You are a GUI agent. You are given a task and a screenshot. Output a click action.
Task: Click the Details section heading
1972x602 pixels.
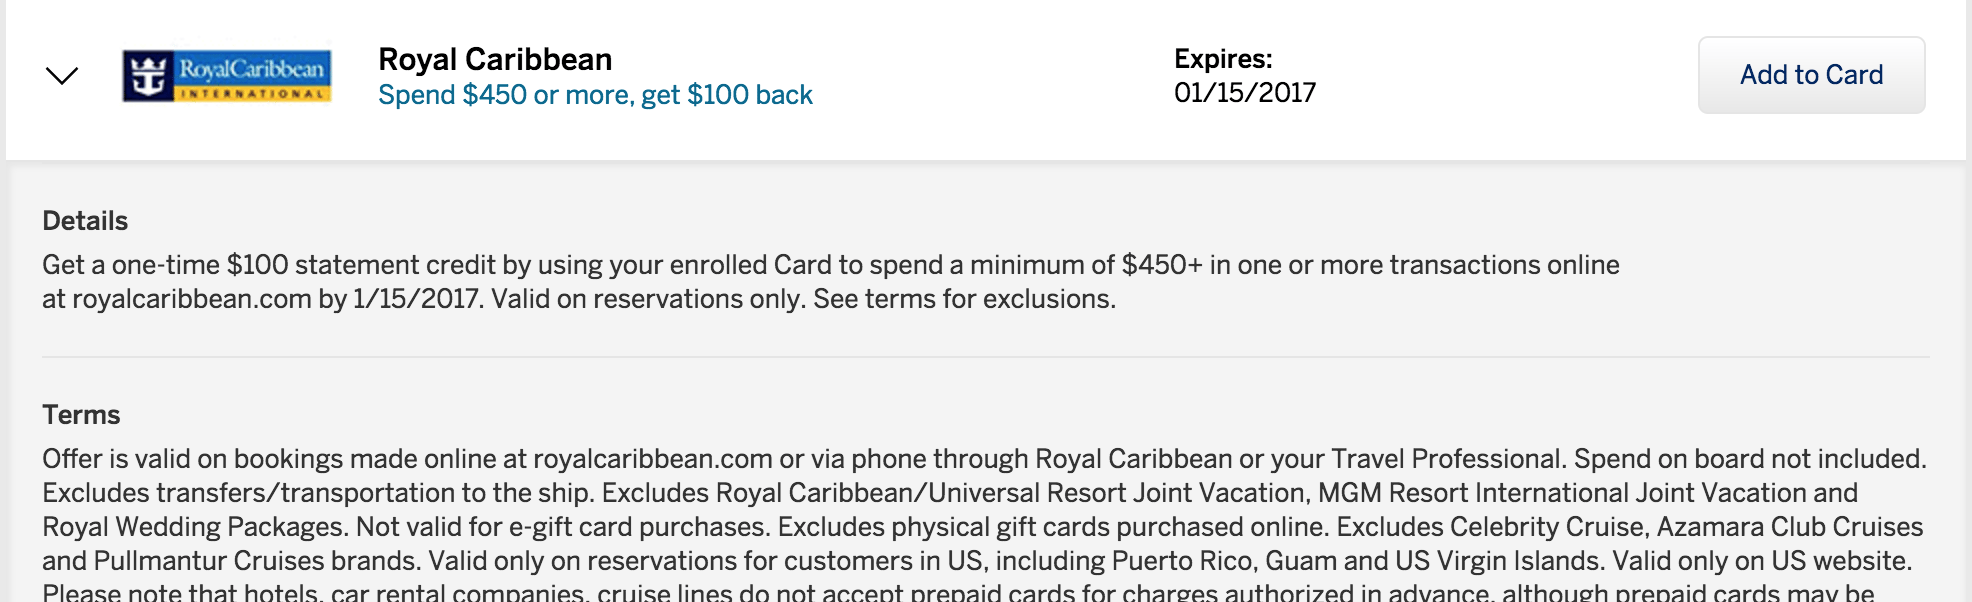click(85, 221)
